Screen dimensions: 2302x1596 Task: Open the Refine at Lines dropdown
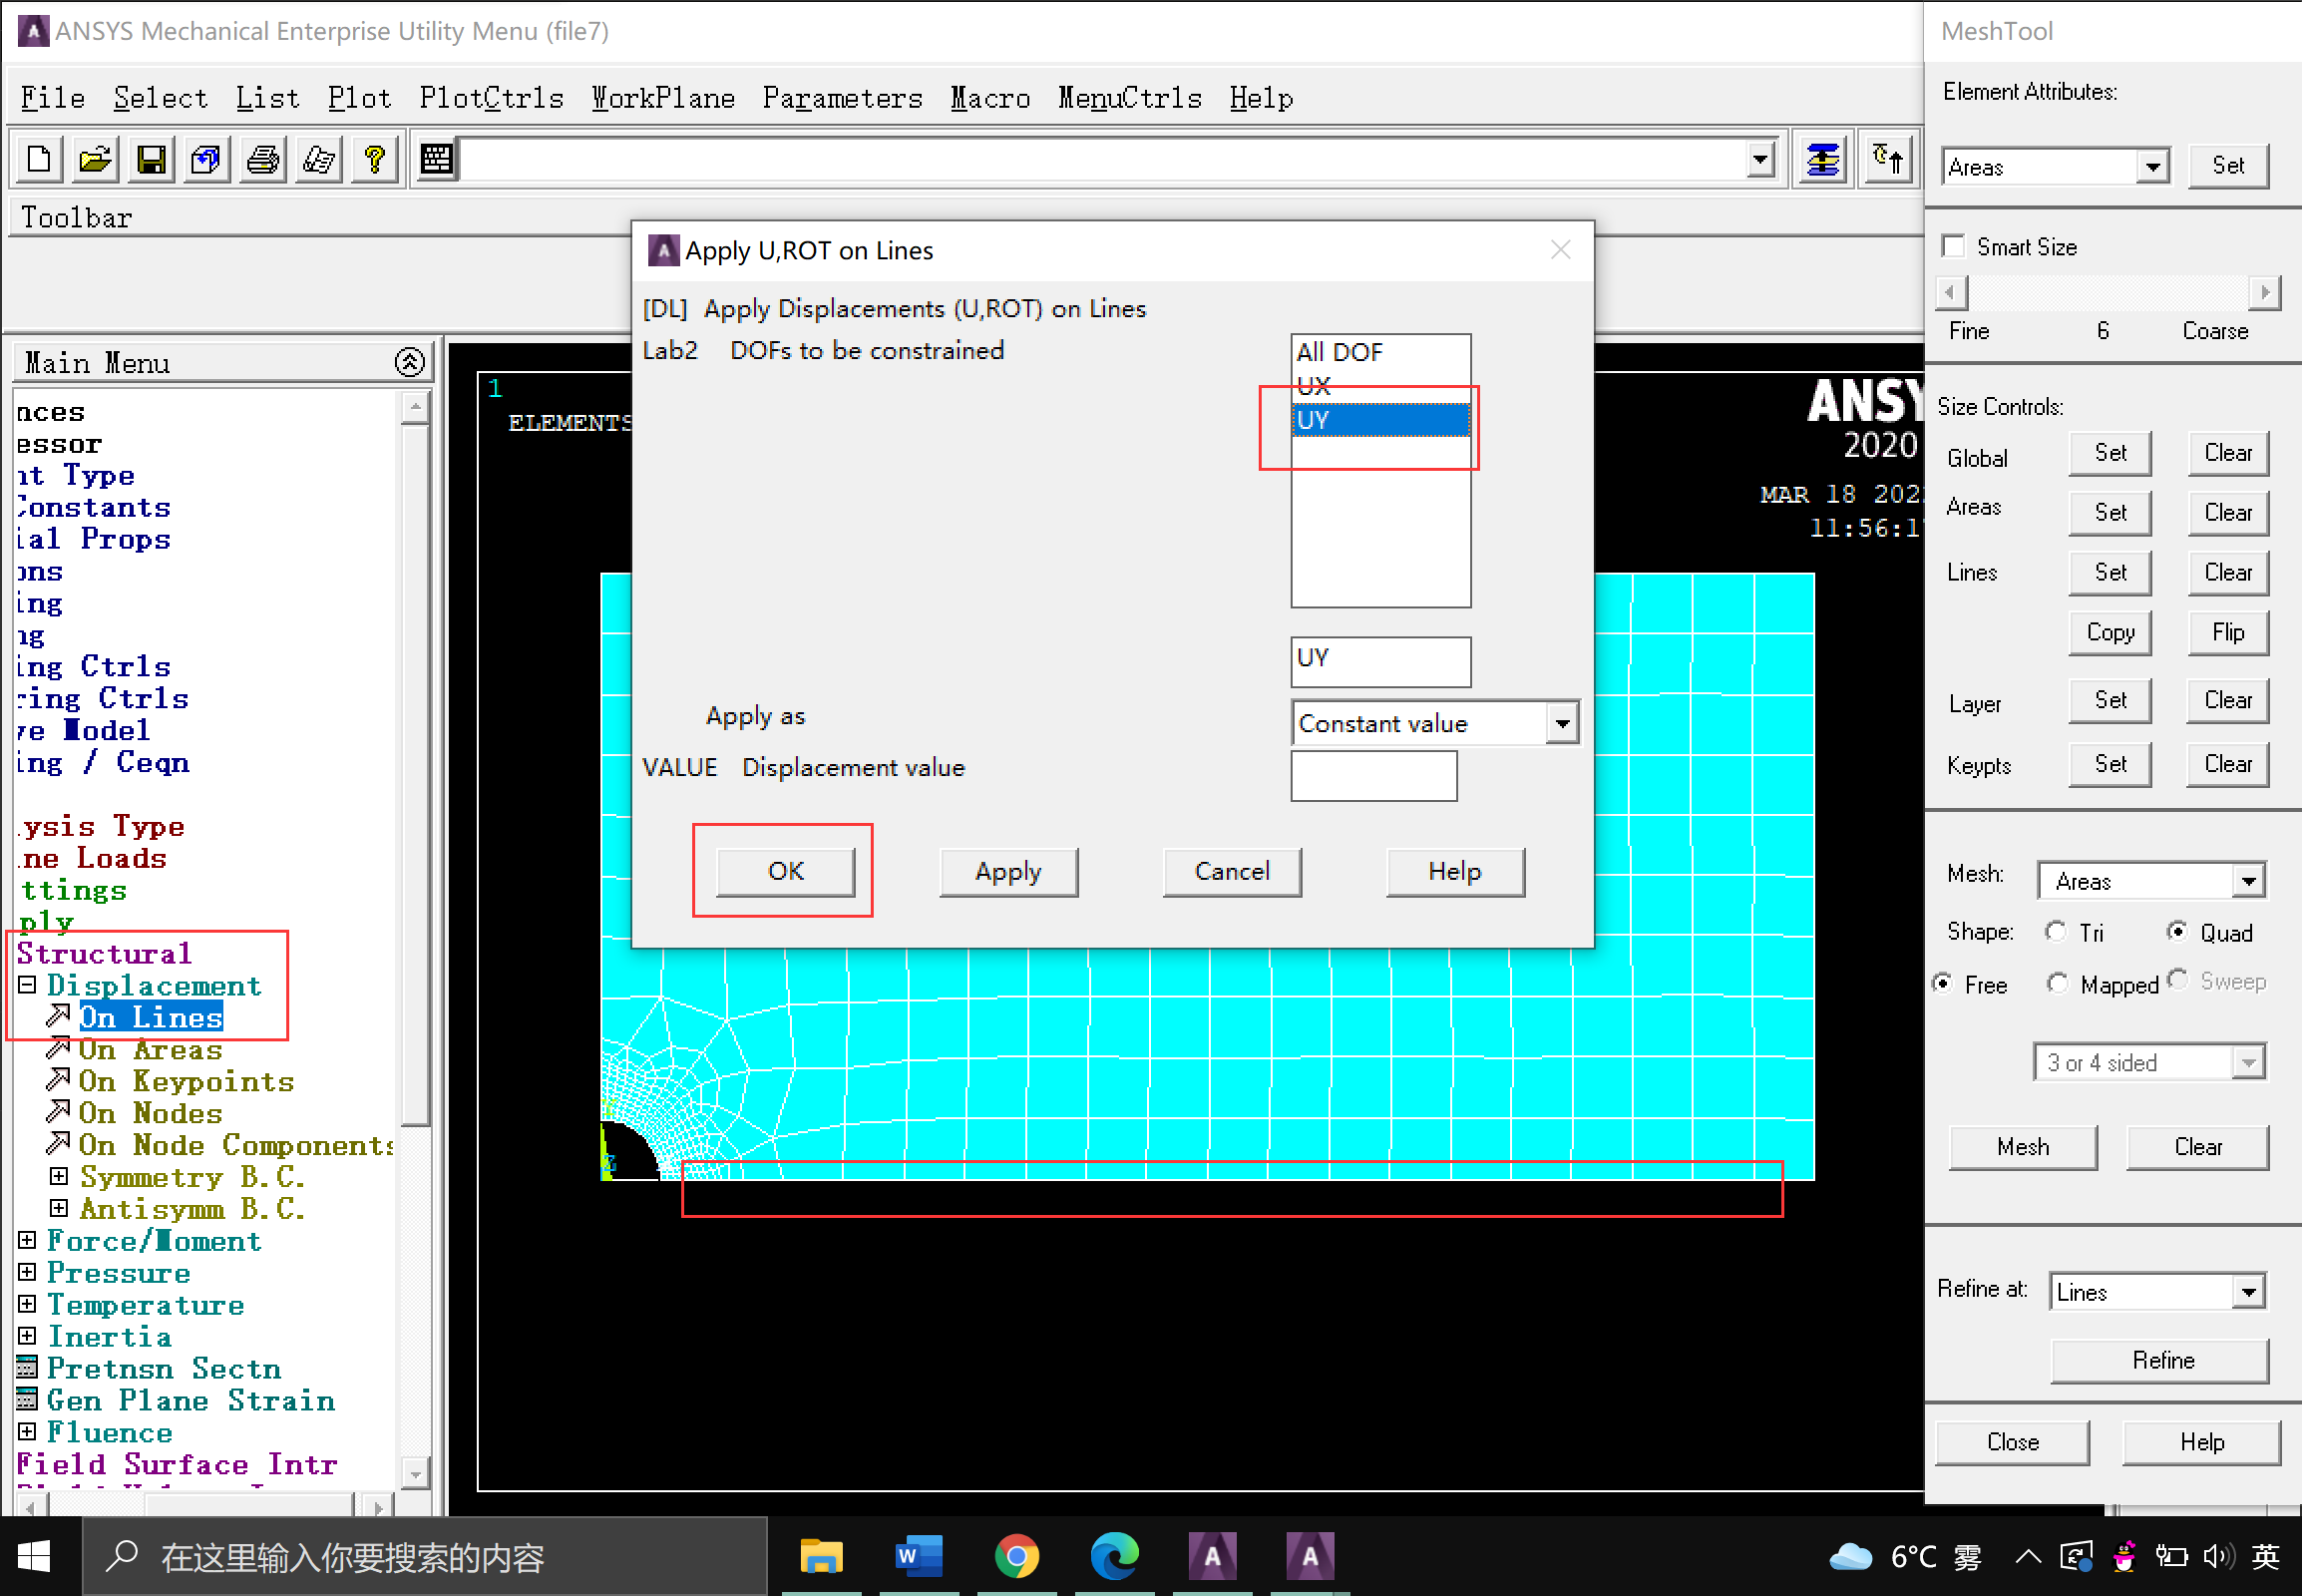(2247, 1291)
